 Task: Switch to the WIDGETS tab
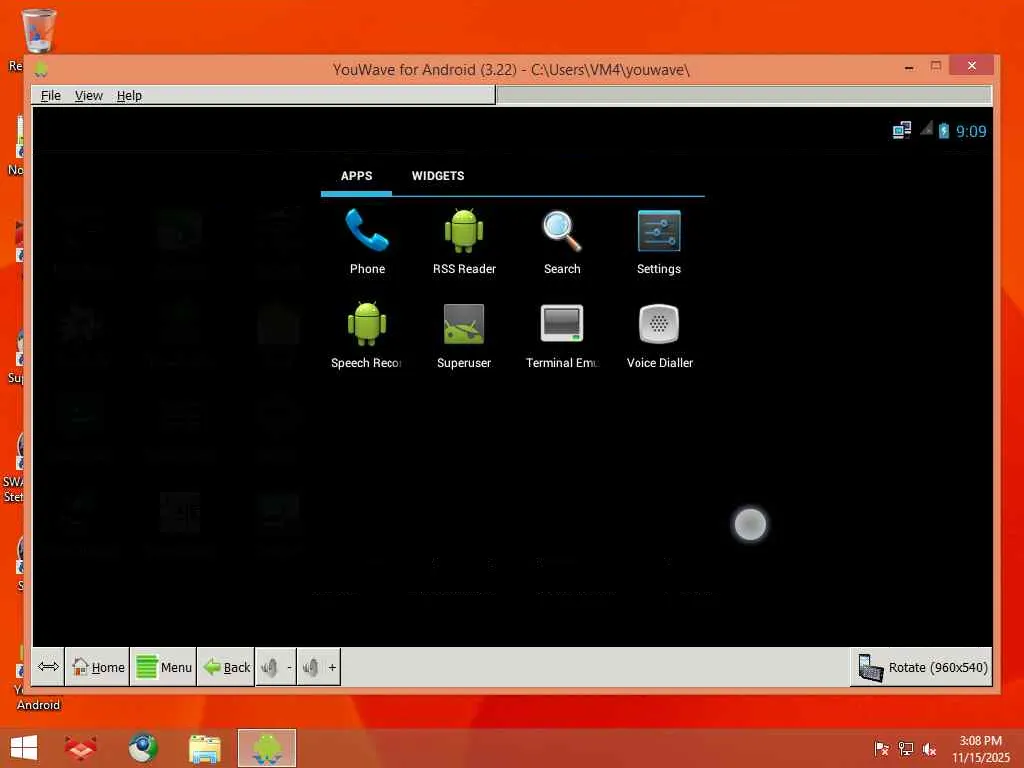(438, 176)
